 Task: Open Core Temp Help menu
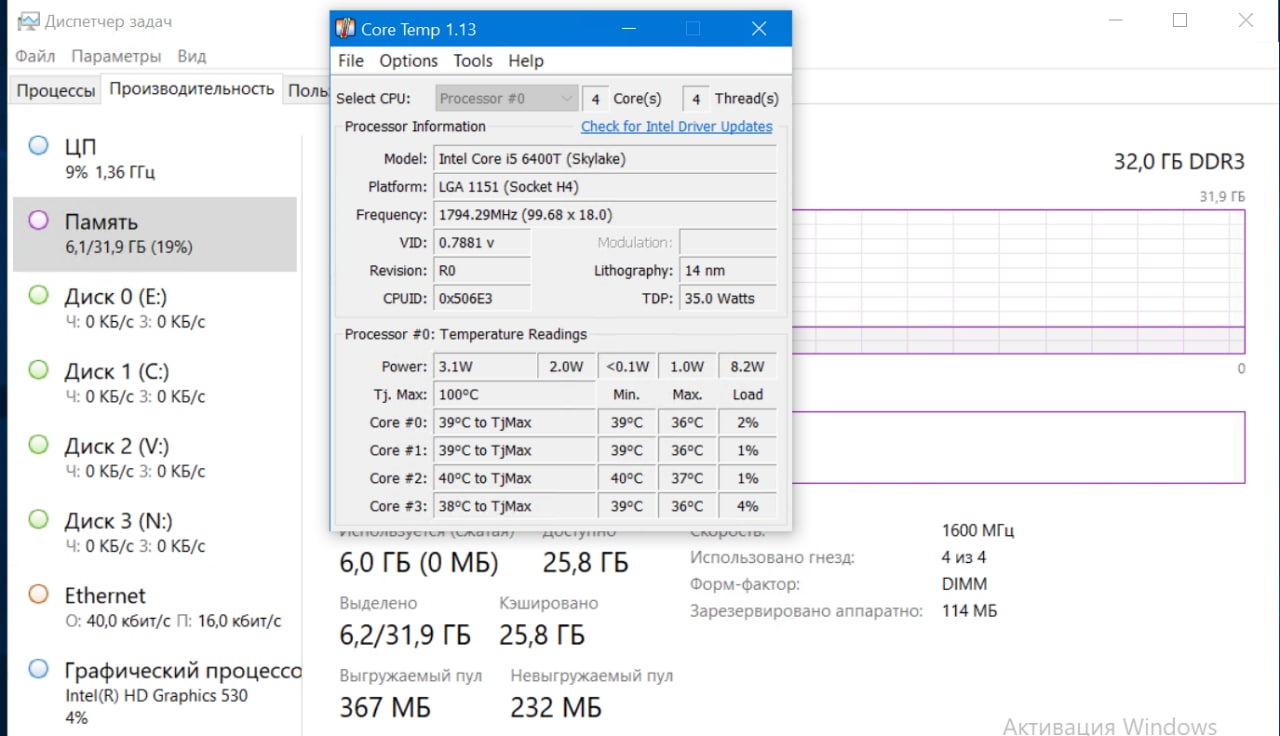(x=526, y=61)
